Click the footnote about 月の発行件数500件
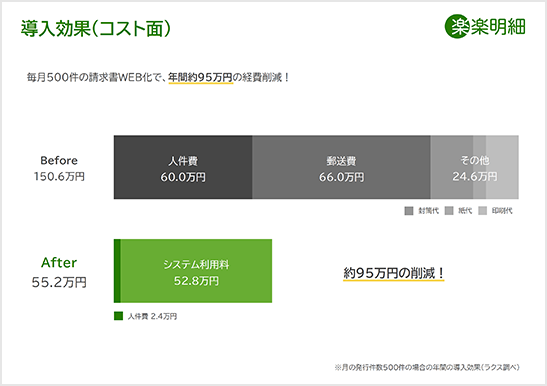 427,367
